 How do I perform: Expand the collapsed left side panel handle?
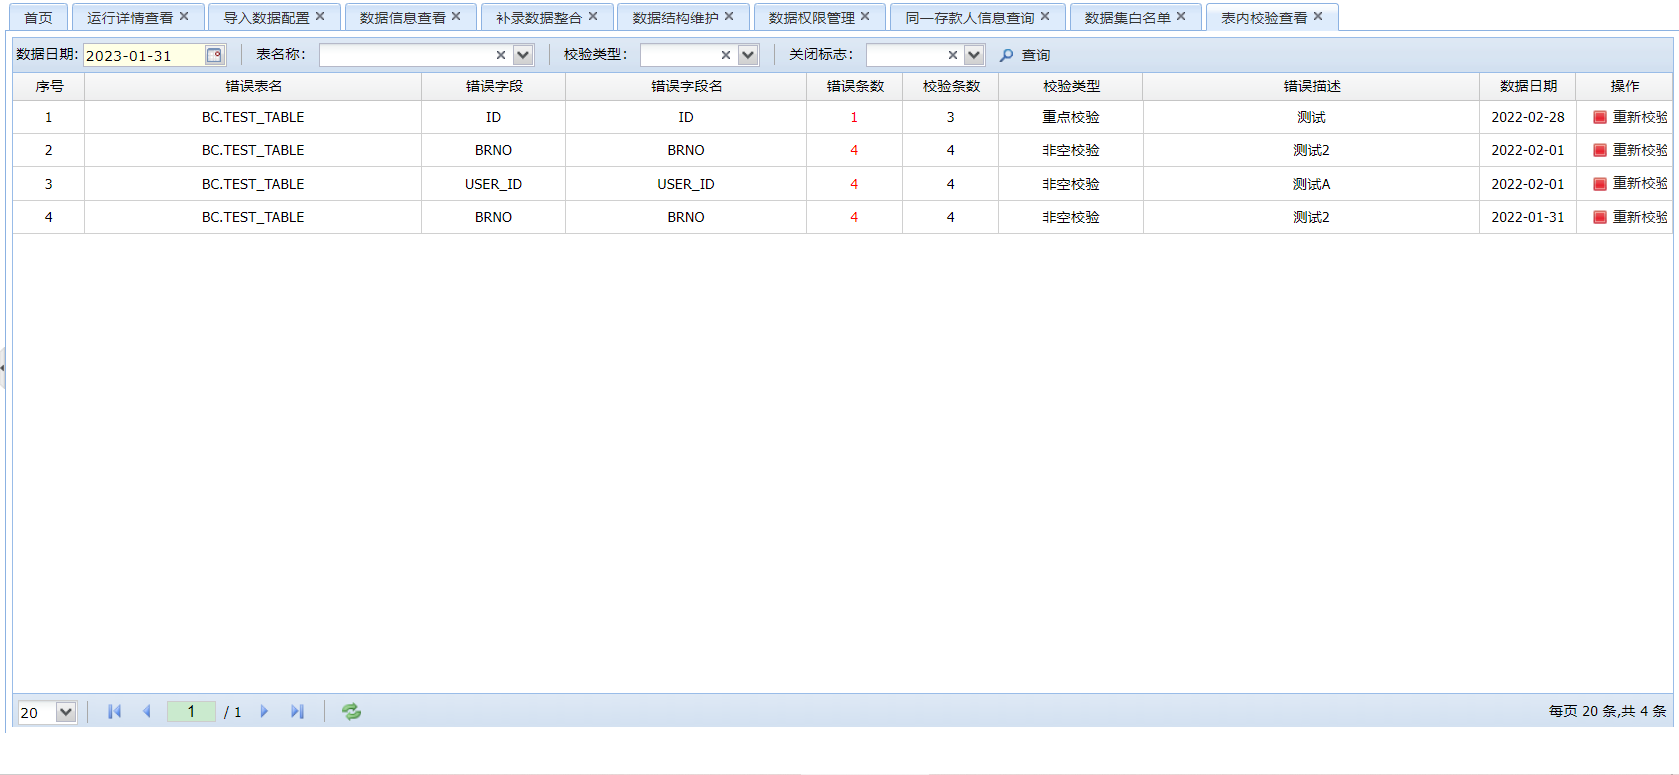click(3, 367)
